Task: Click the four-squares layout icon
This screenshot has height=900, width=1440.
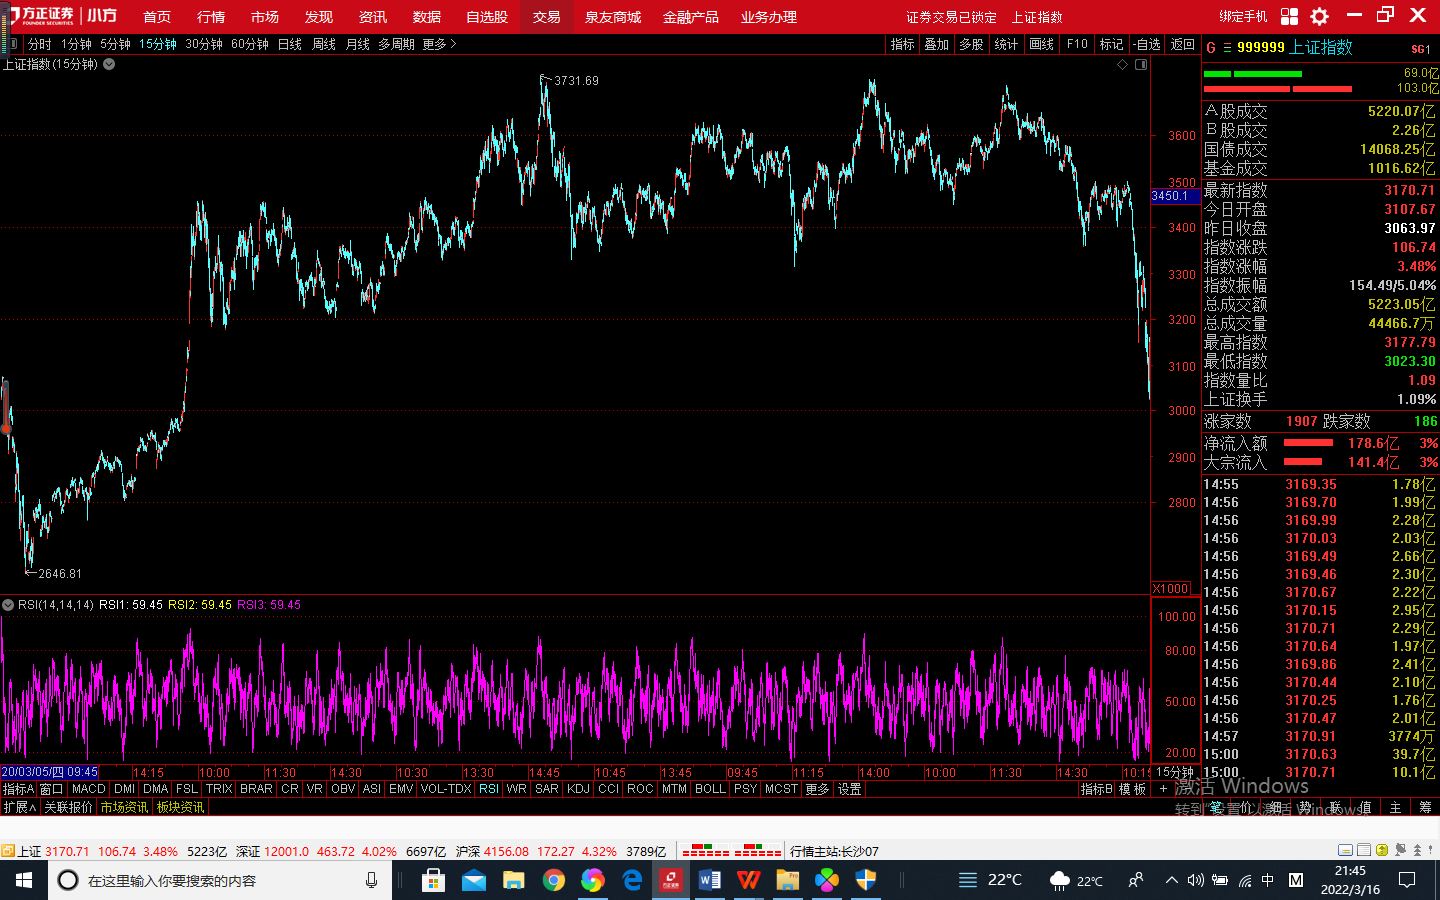Action: 1289,16
